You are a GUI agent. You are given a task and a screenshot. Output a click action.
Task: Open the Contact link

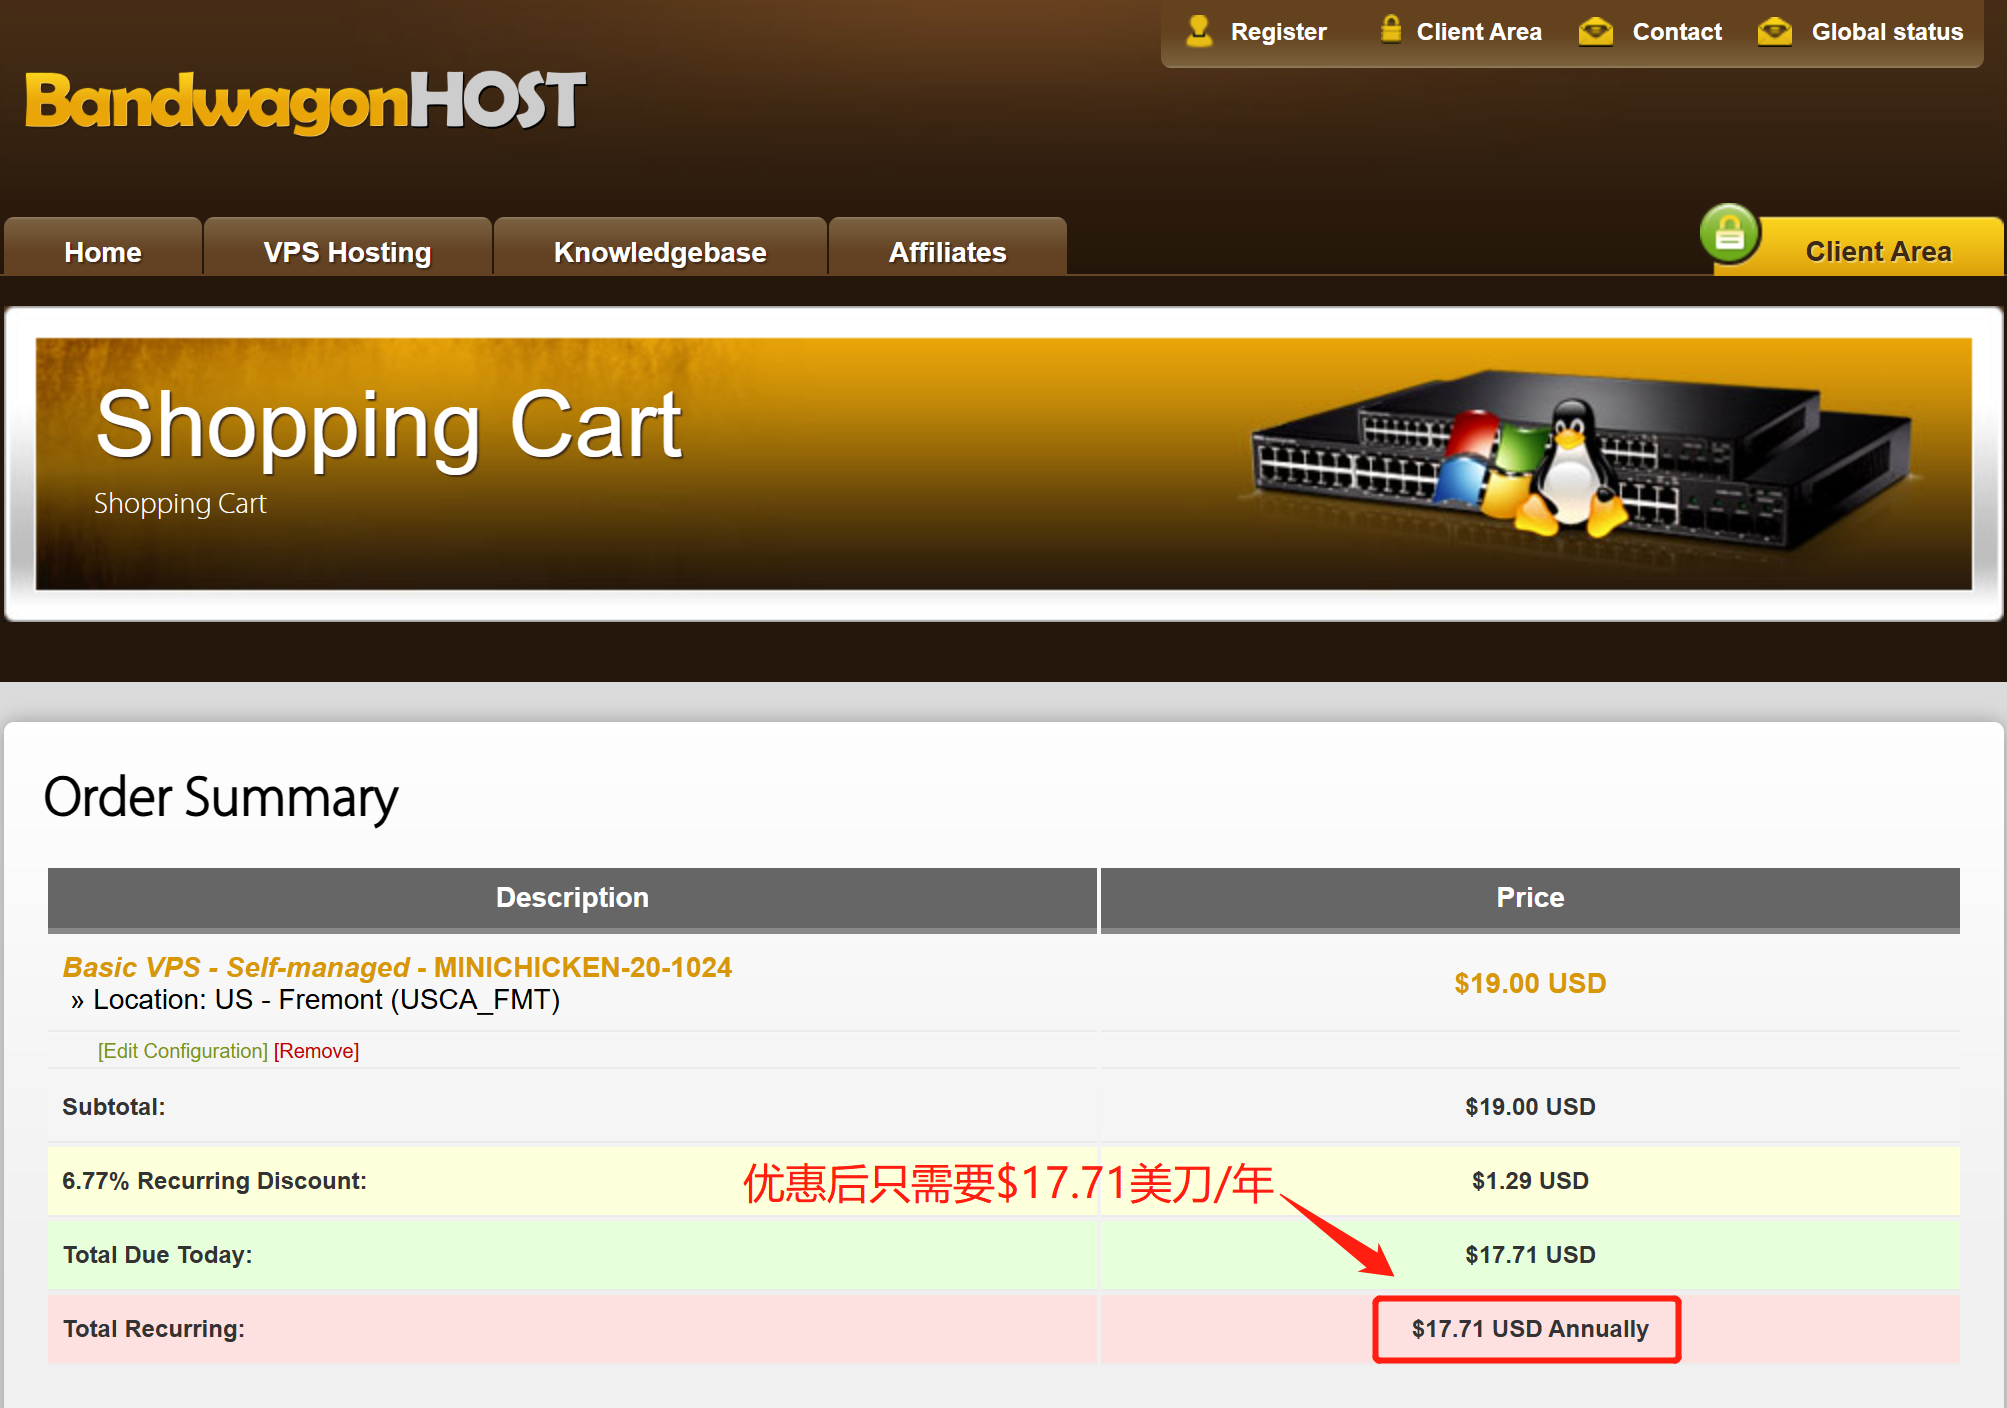coord(1677,32)
